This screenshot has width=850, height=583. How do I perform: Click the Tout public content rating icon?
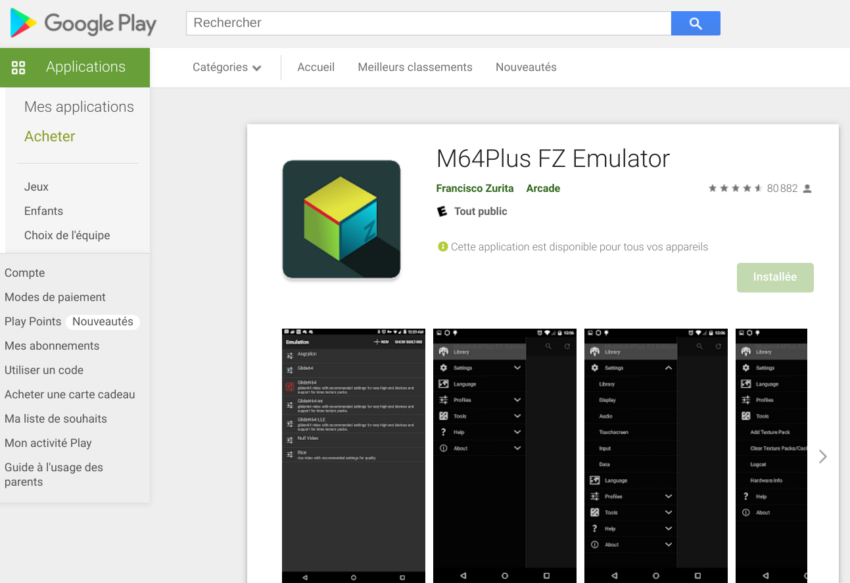(x=442, y=212)
